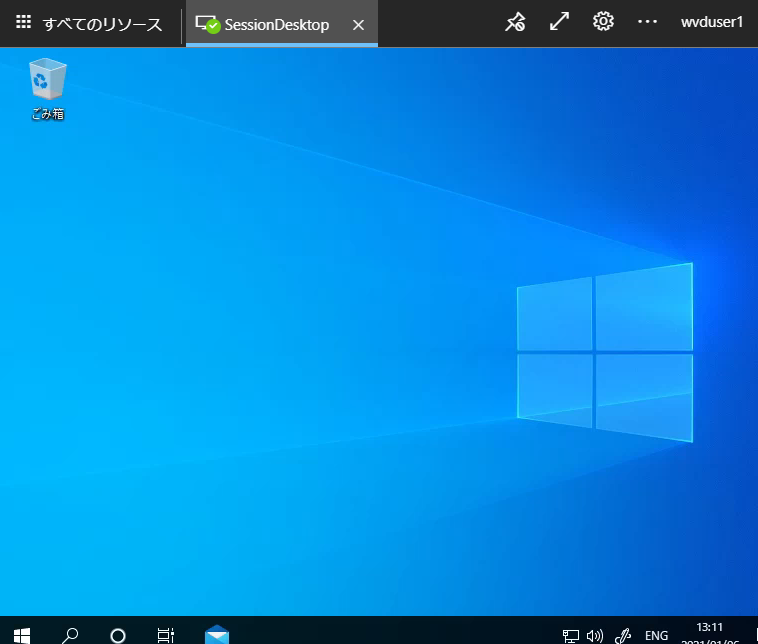Viewport: 758px width, 644px height.
Task: Open settings gear icon
Action: 603,22
